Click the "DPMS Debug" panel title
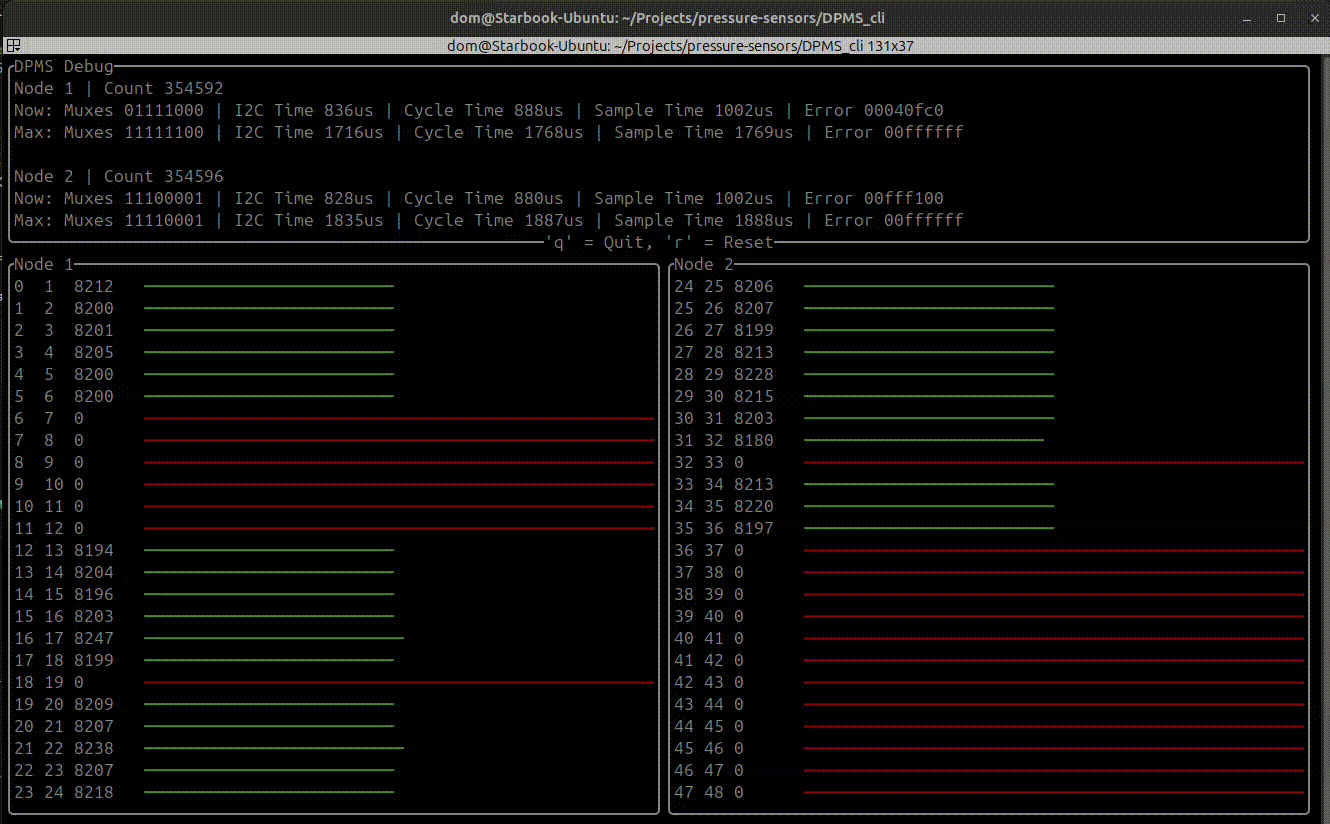The image size is (1330, 824). (64, 66)
